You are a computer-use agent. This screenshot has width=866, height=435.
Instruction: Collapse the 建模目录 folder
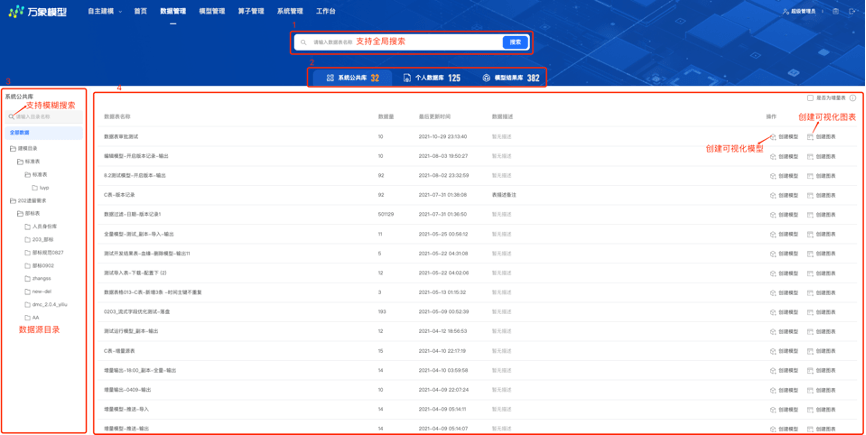coord(23,148)
